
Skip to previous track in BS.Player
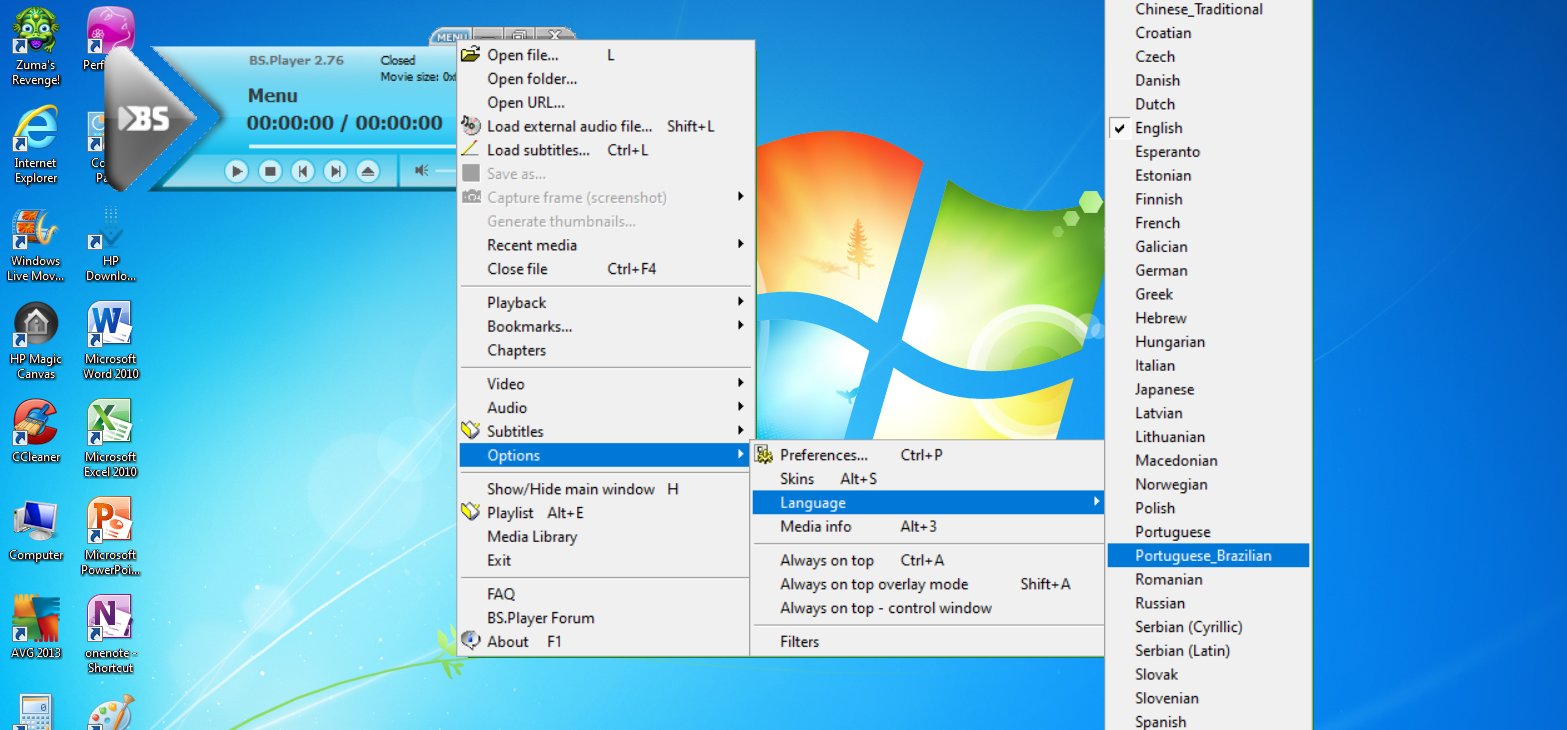303,171
